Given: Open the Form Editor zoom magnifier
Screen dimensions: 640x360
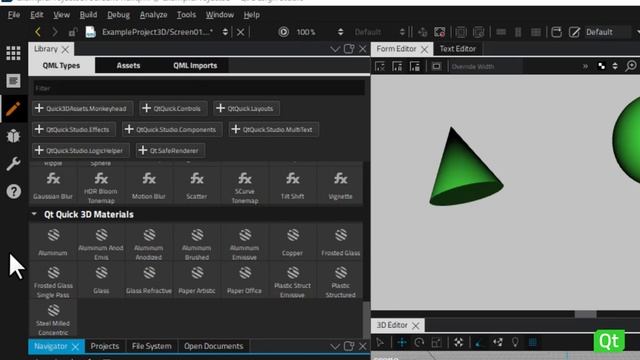Looking at the screenshot, I should point(631,66).
